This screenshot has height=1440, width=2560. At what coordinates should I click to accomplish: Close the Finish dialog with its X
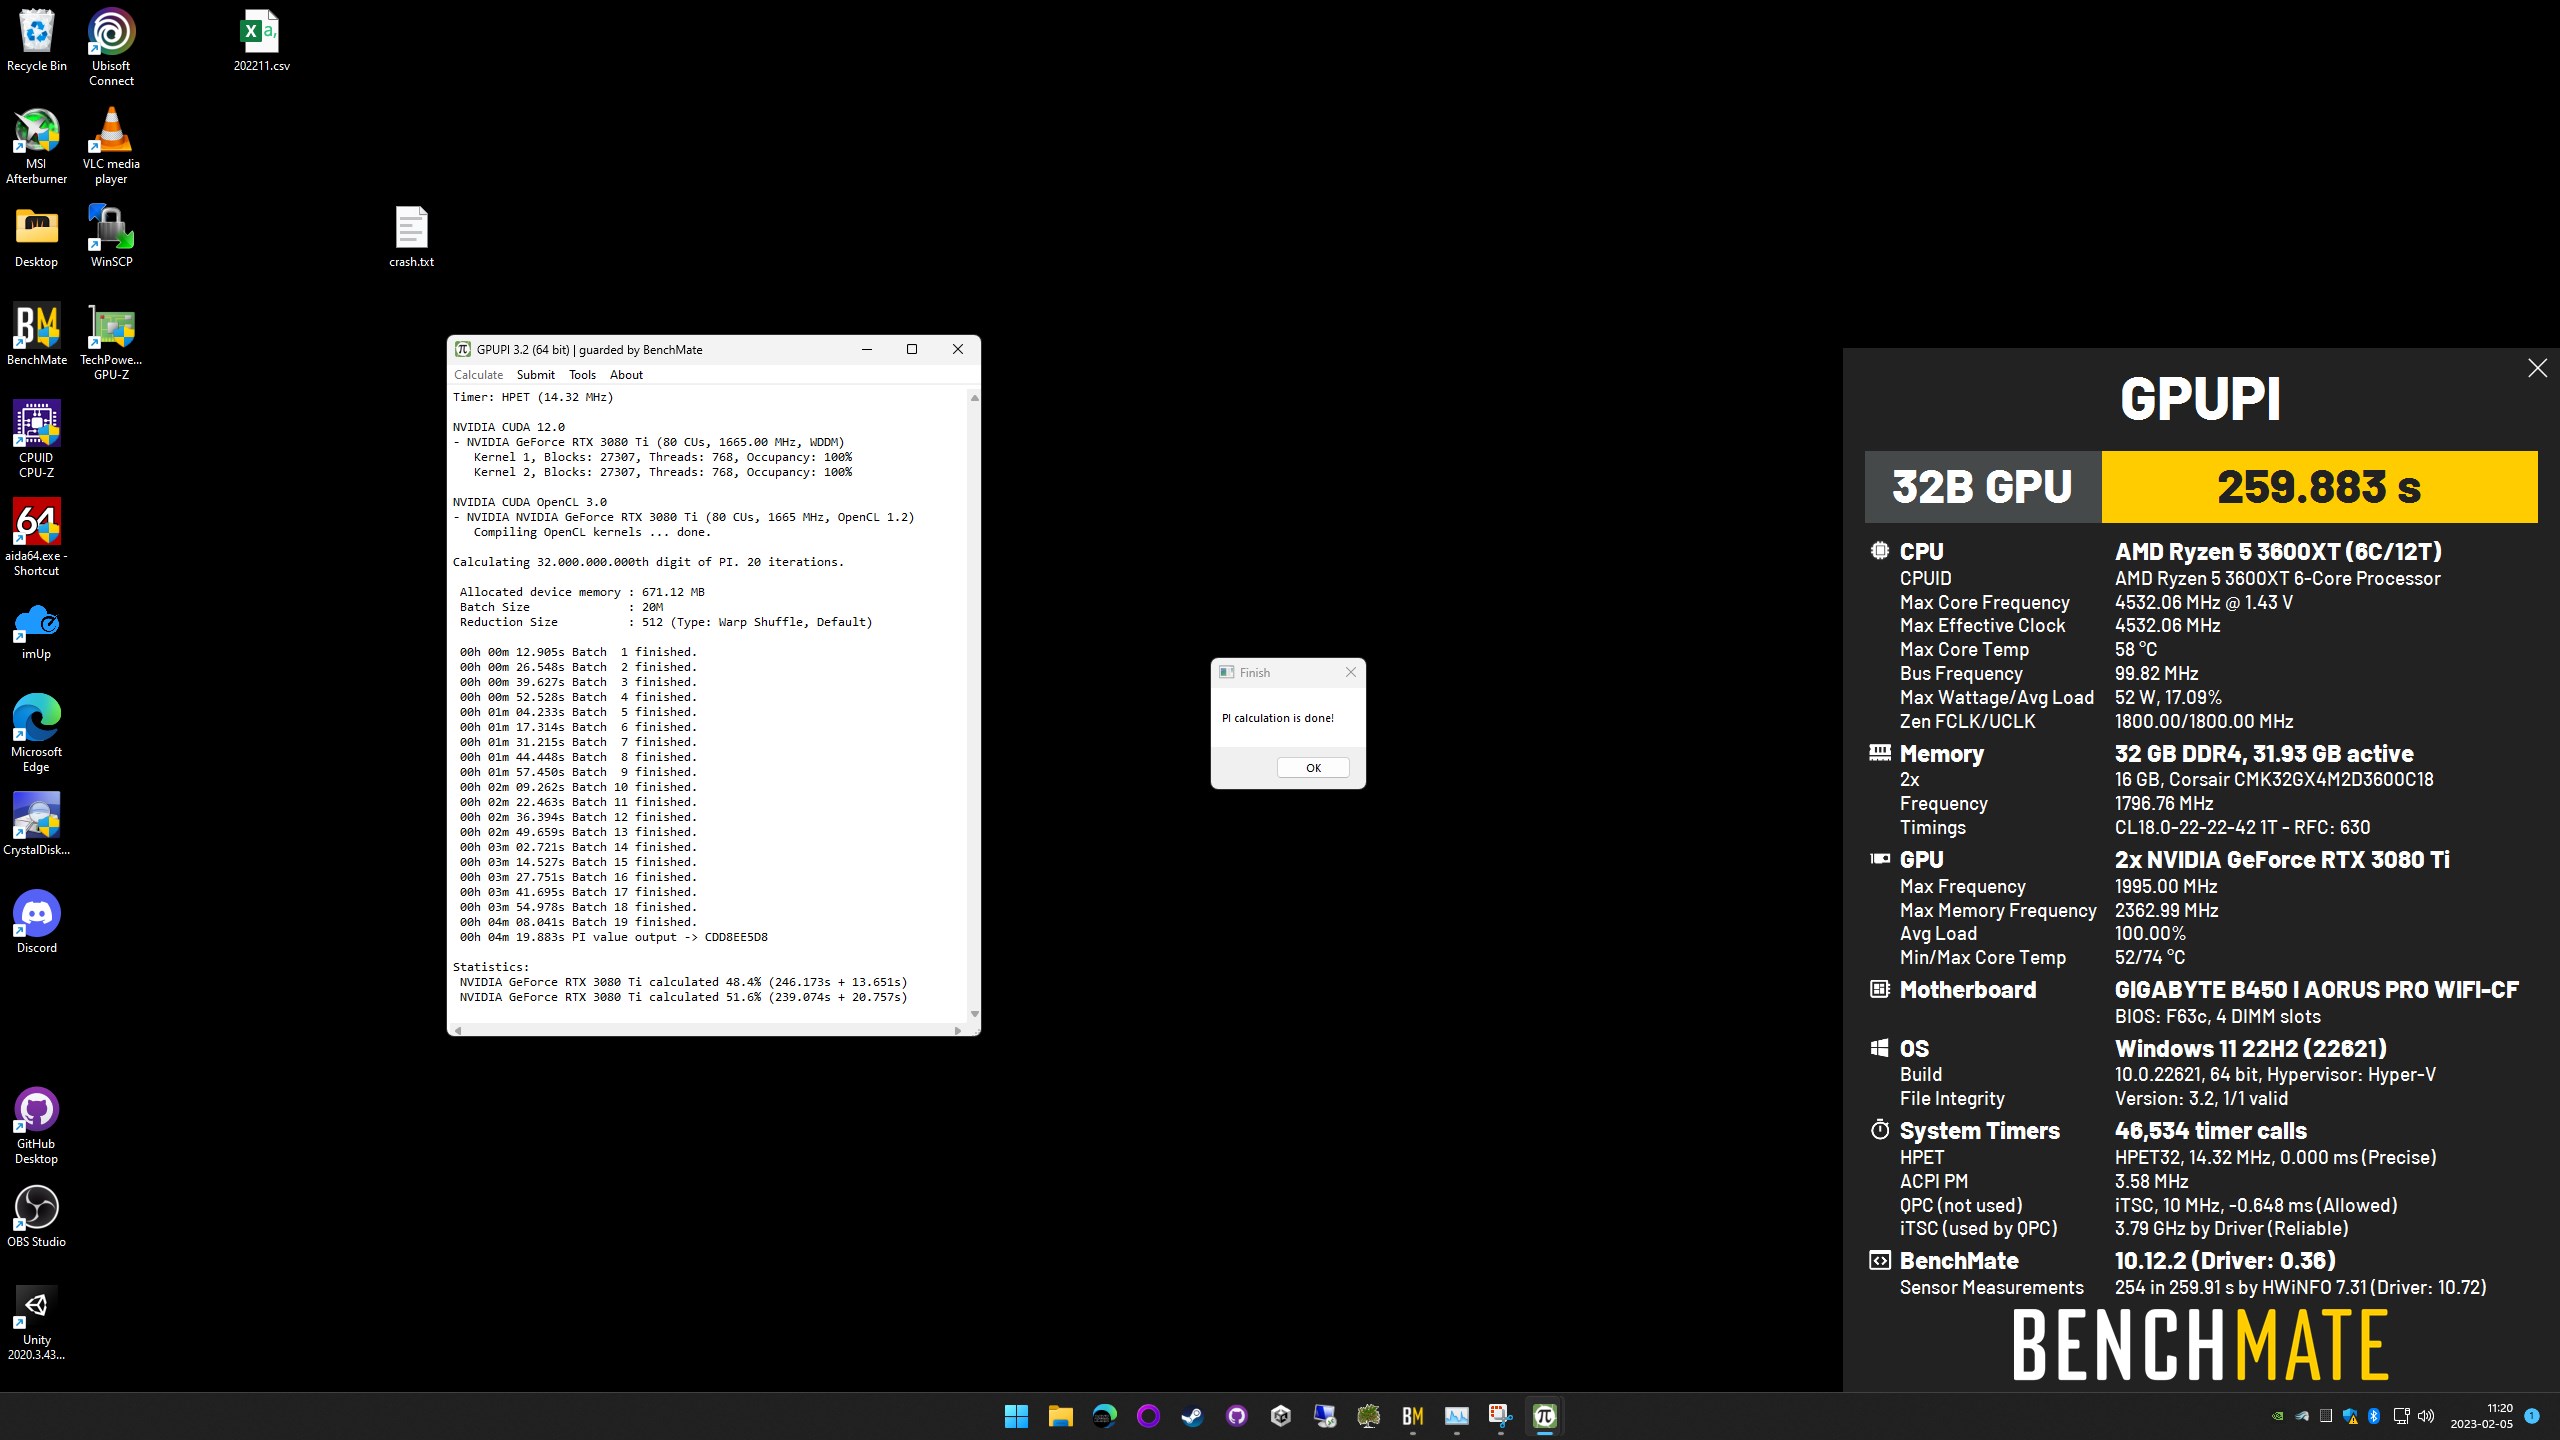pos(1351,672)
